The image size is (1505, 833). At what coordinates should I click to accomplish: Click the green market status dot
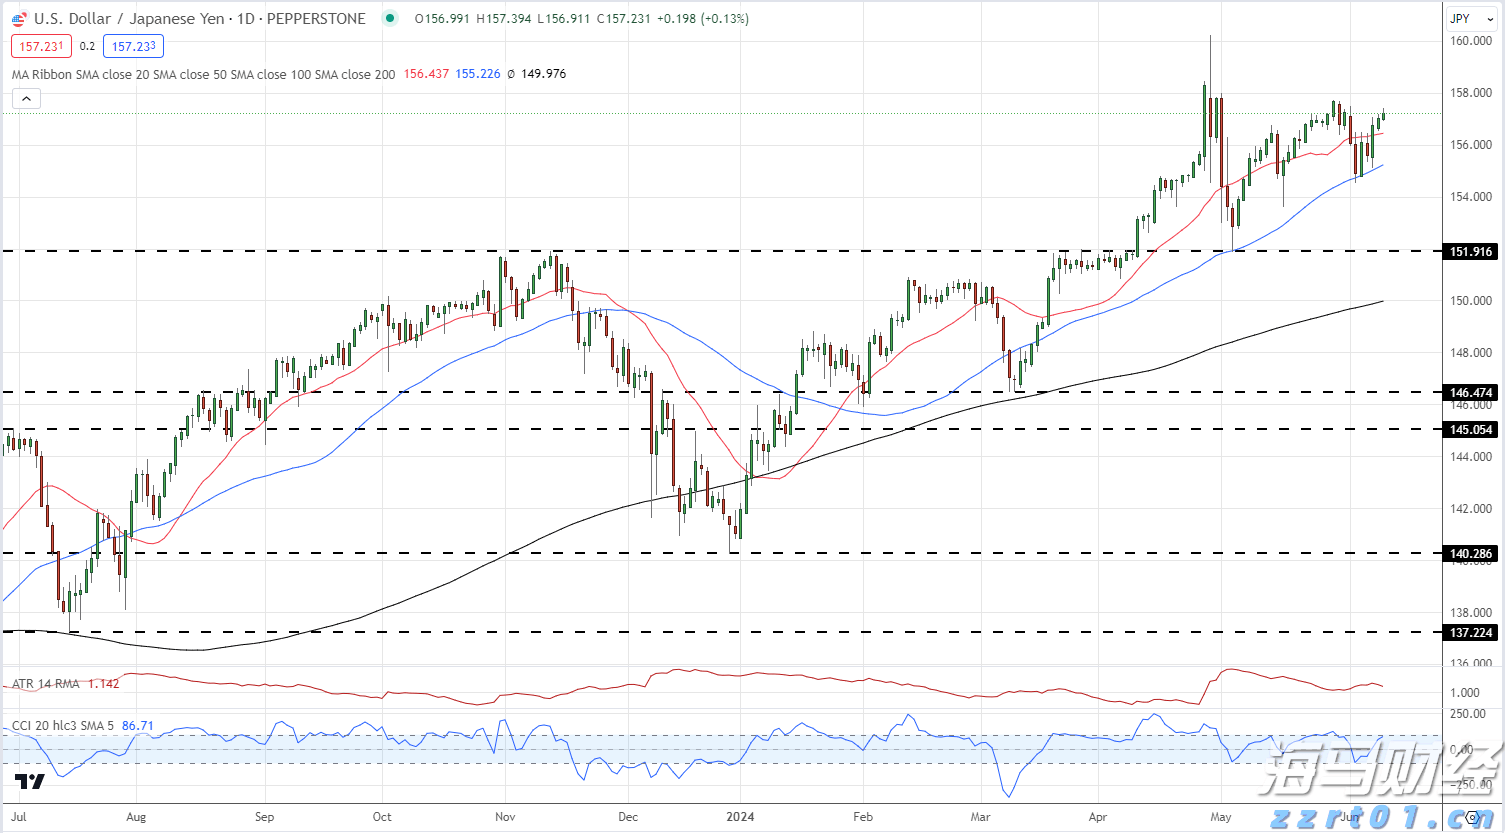[390, 18]
